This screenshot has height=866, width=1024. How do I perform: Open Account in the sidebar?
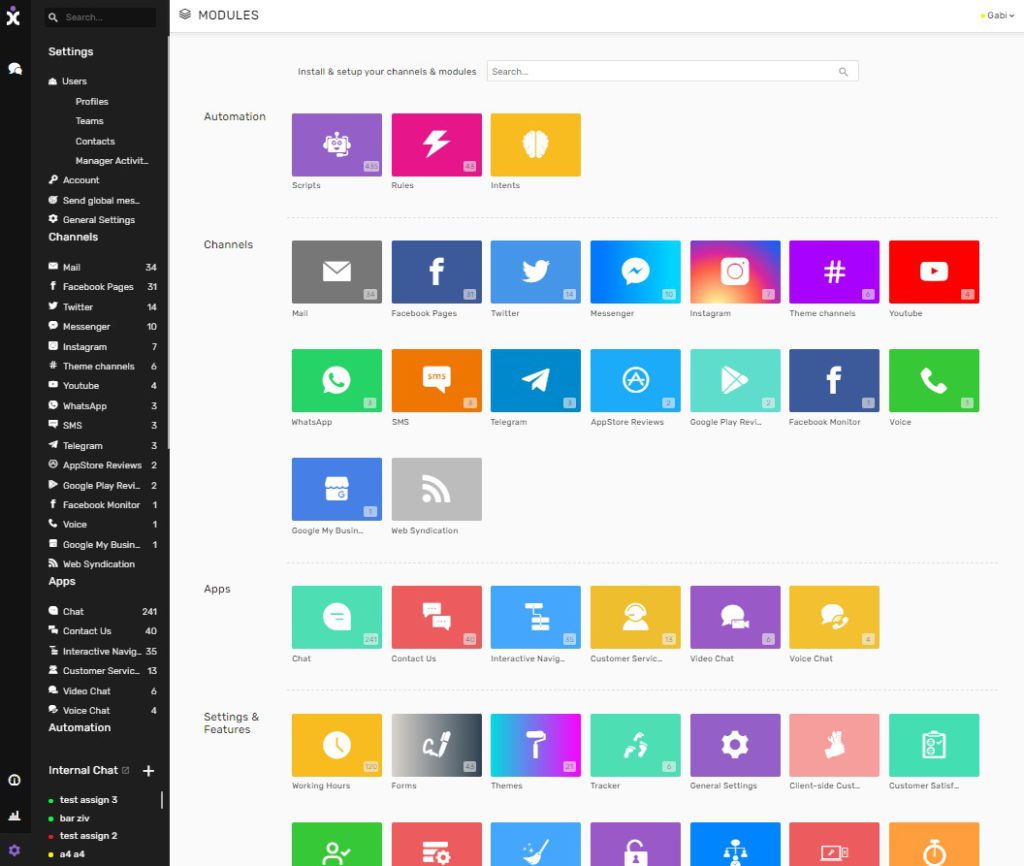click(x=74, y=180)
